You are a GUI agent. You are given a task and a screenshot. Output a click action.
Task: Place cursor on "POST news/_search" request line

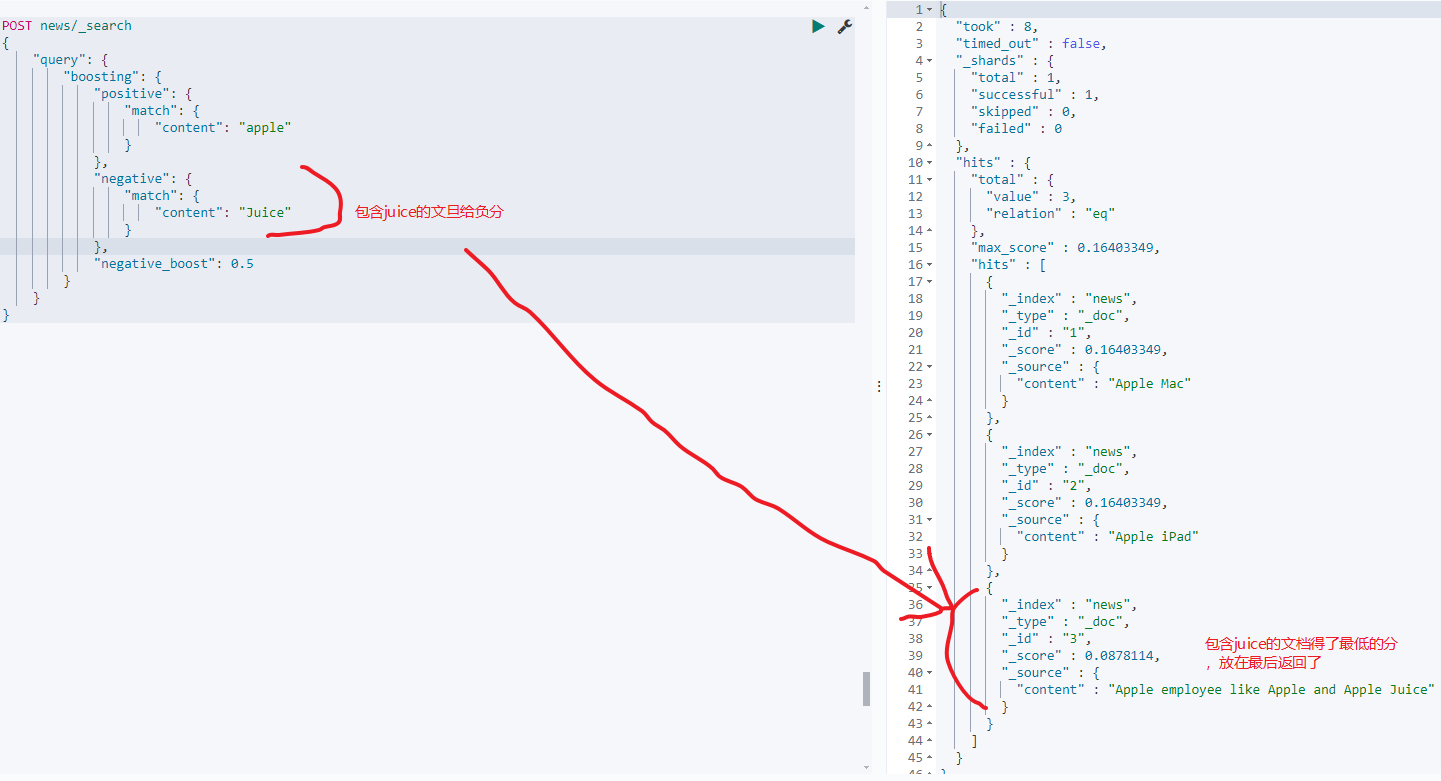tap(66, 26)
